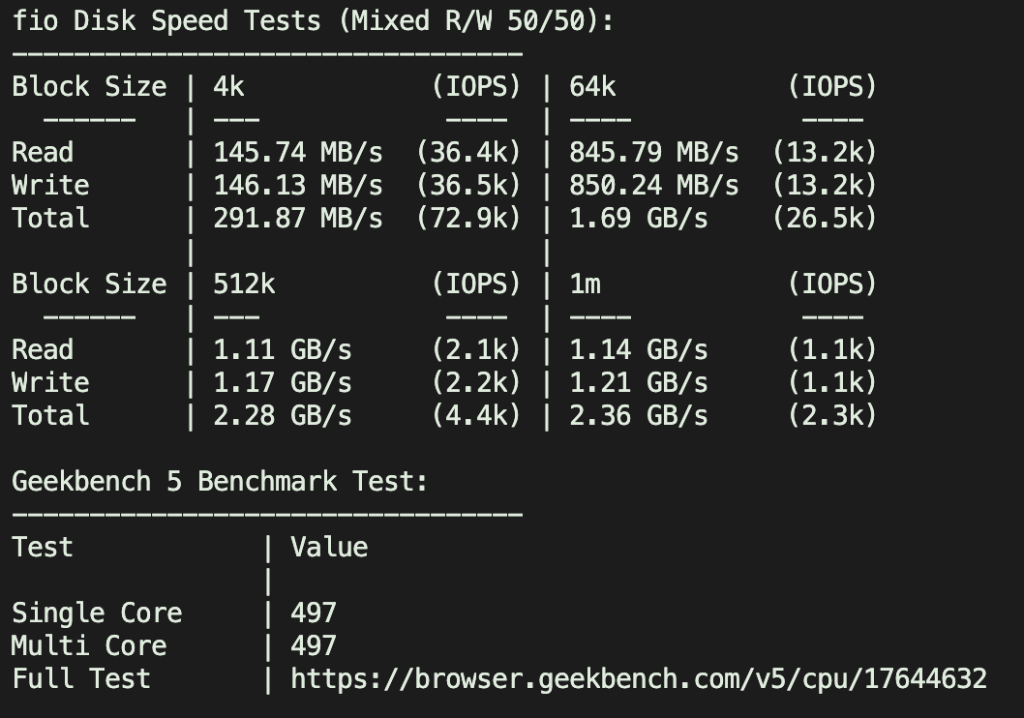Click the 512k total speed 2.28 GB/s
Viewport: 1024px width, 718px height.
tap(282, 416)
